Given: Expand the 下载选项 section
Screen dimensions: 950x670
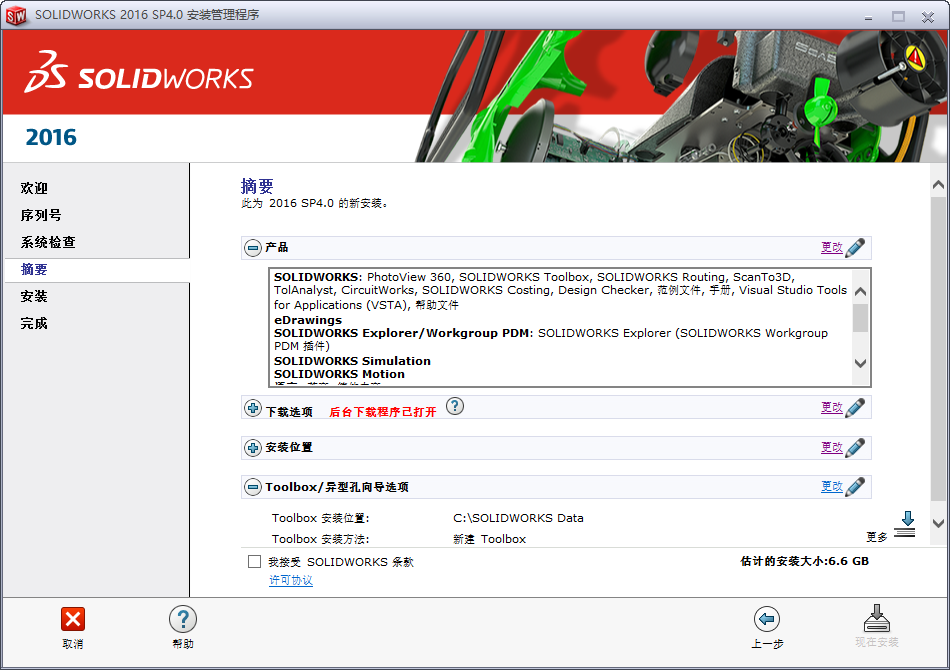Looking at the screenshot, I should tap(253, 408).
